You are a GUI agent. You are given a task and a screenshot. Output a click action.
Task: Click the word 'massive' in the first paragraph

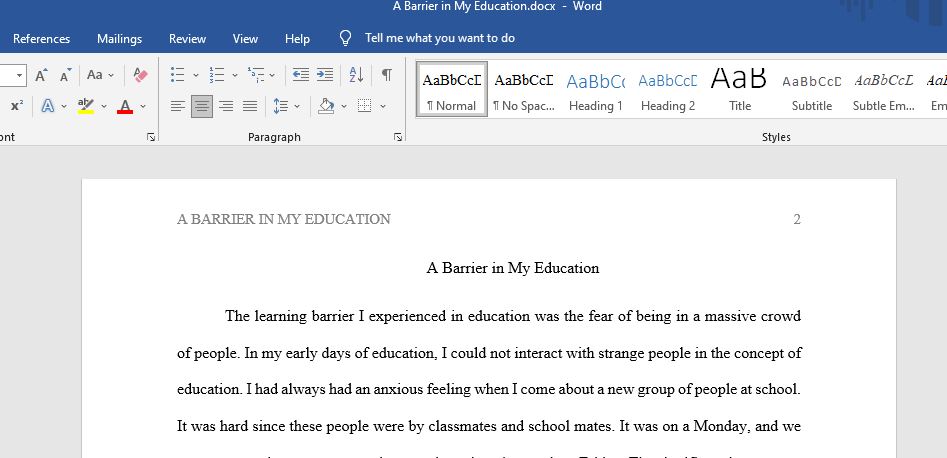(x=730, y=316)
